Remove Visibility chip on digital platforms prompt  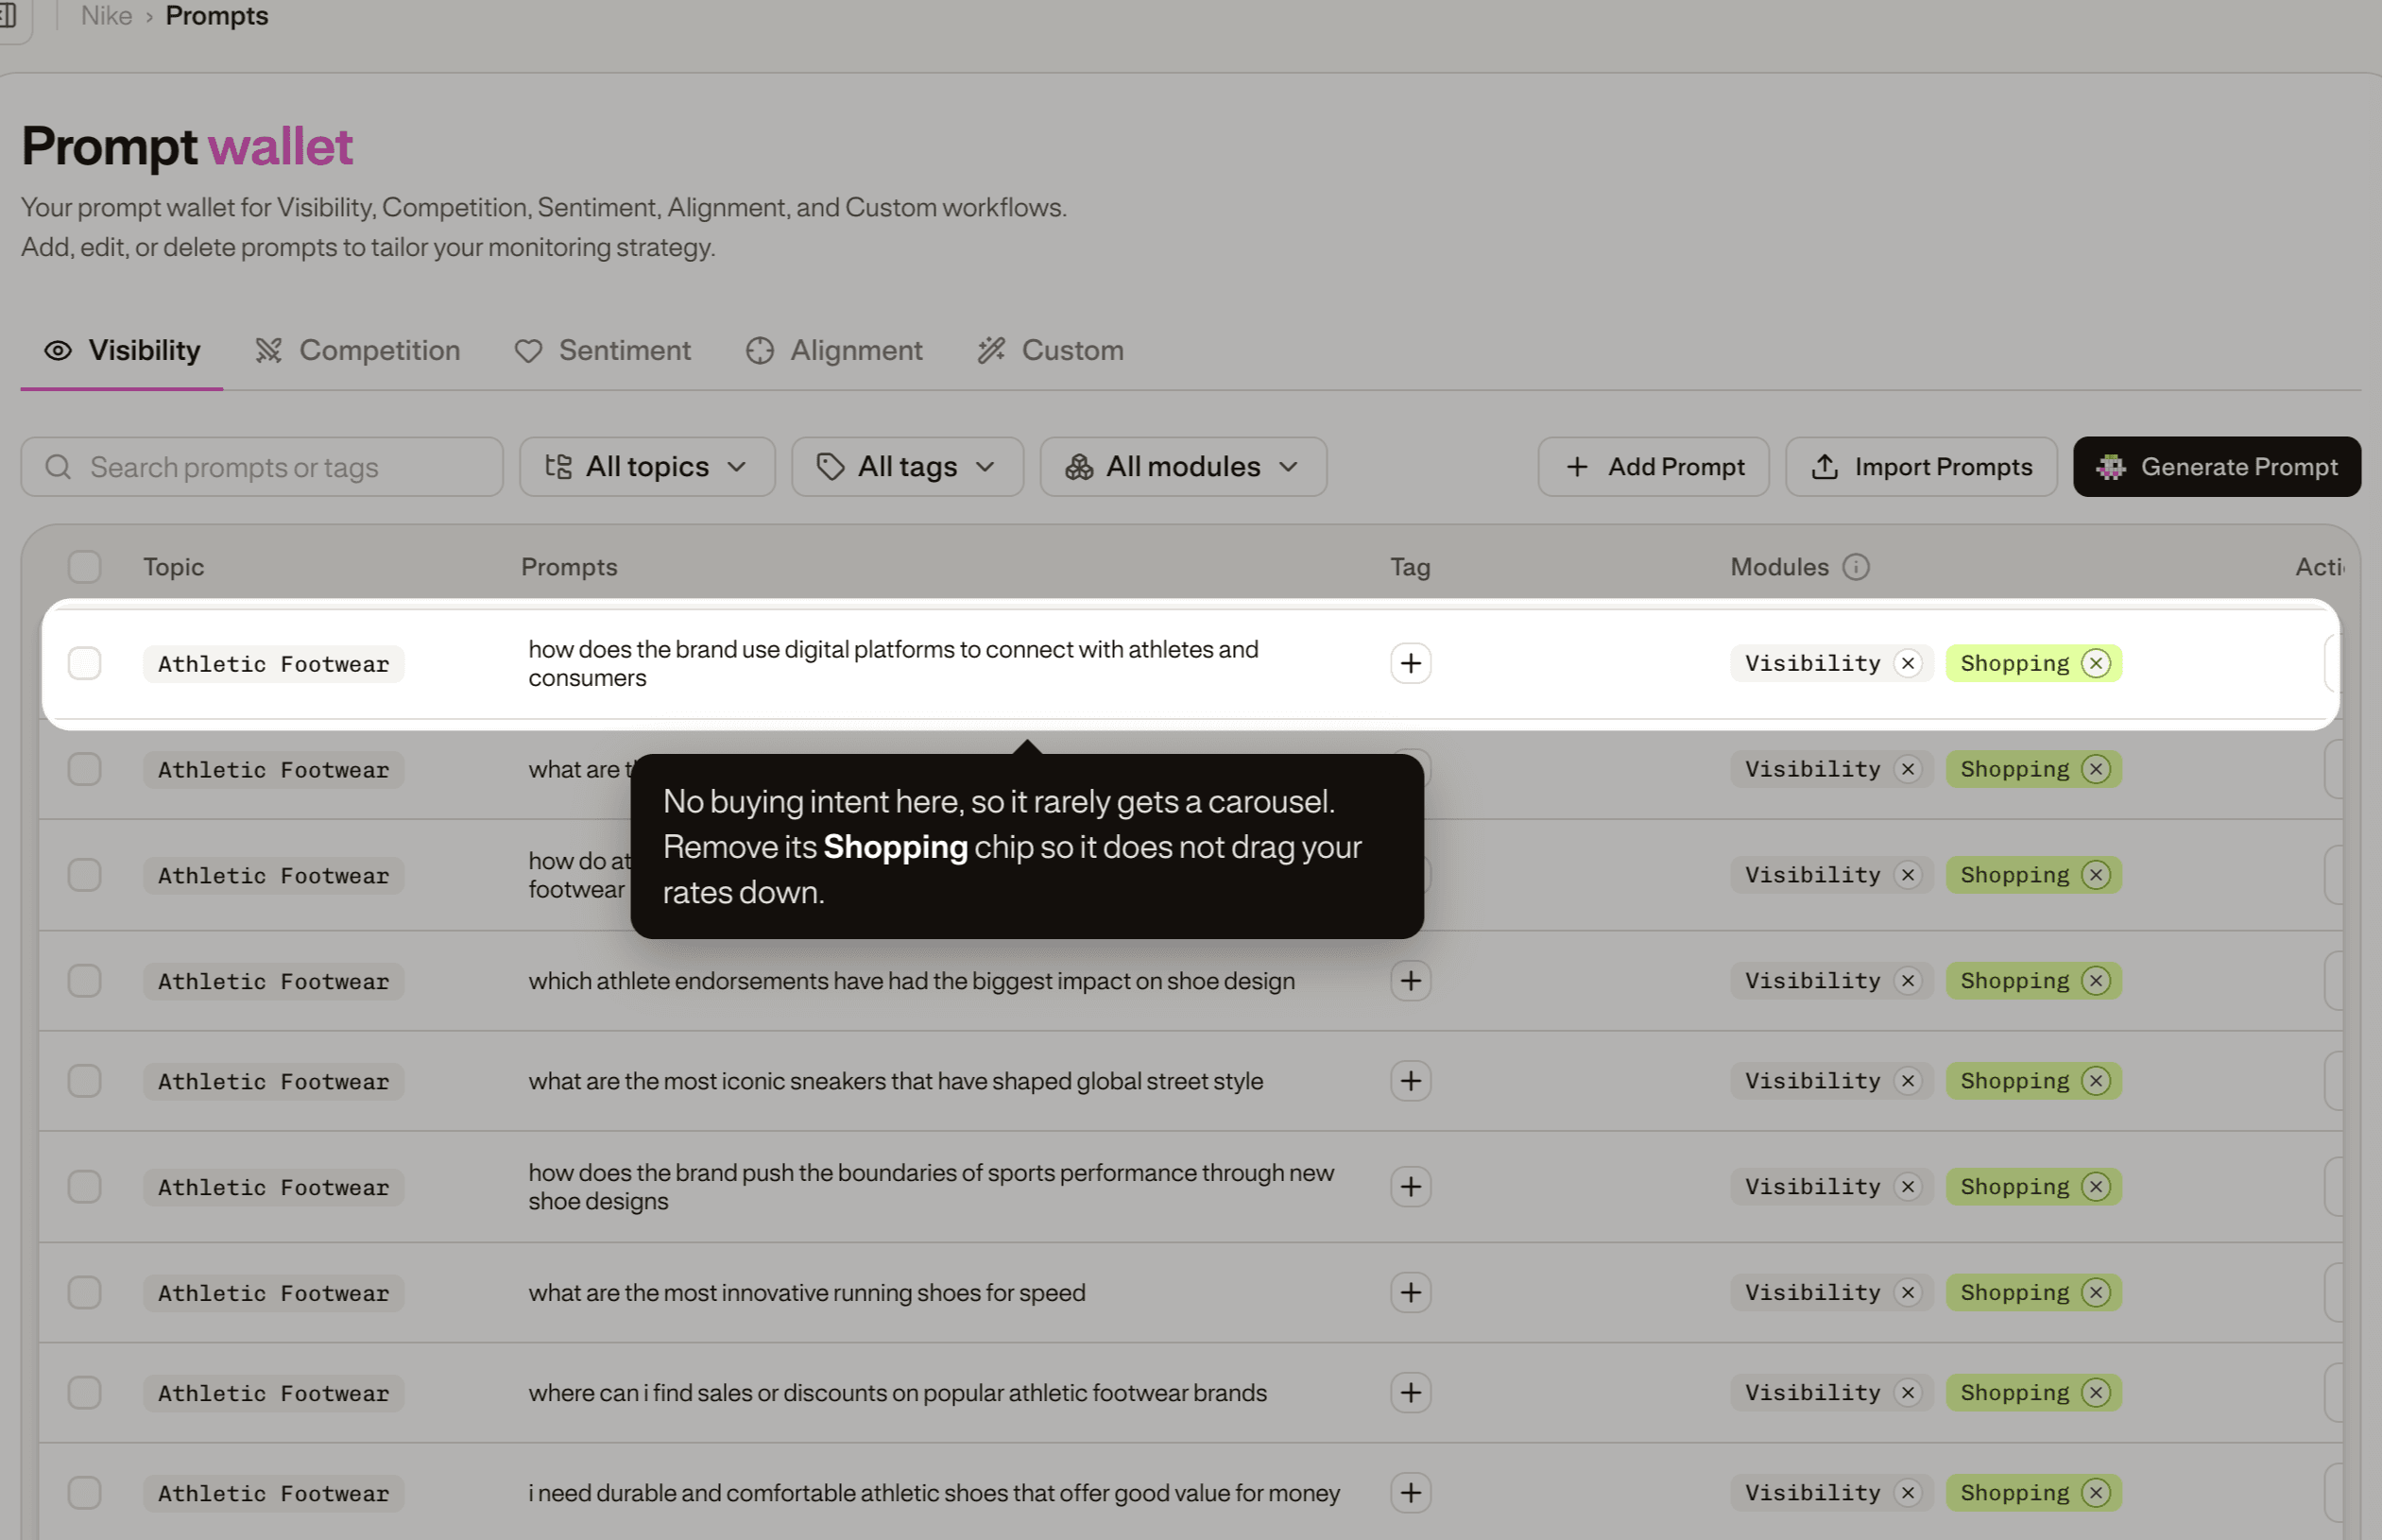[1908, 663]
